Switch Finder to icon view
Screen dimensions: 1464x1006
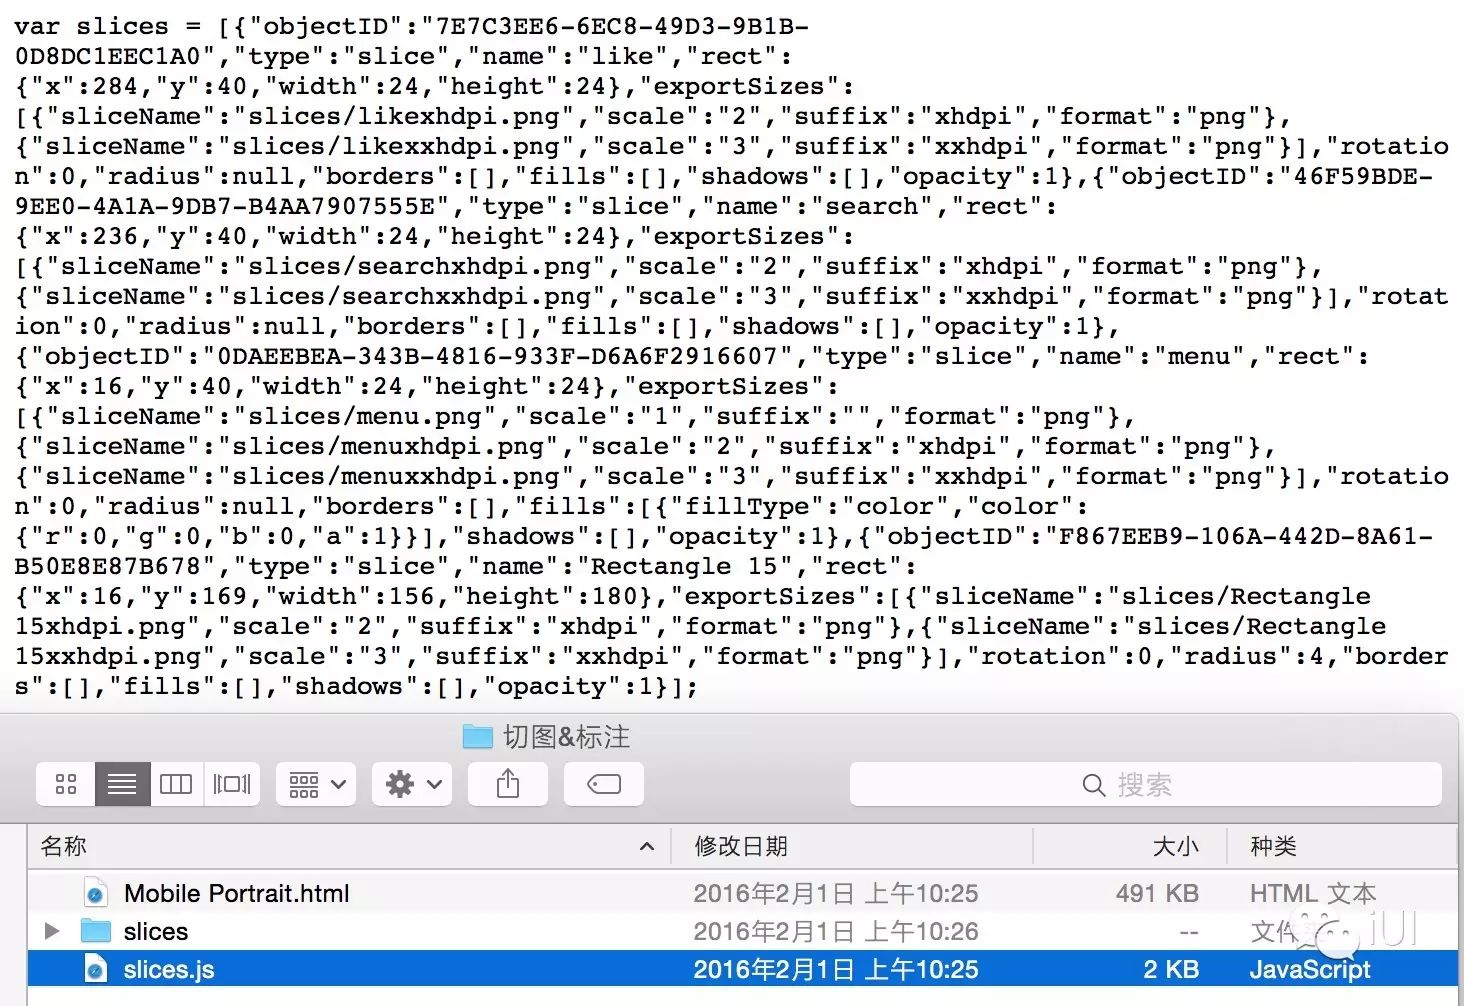[x=66, y=784]
